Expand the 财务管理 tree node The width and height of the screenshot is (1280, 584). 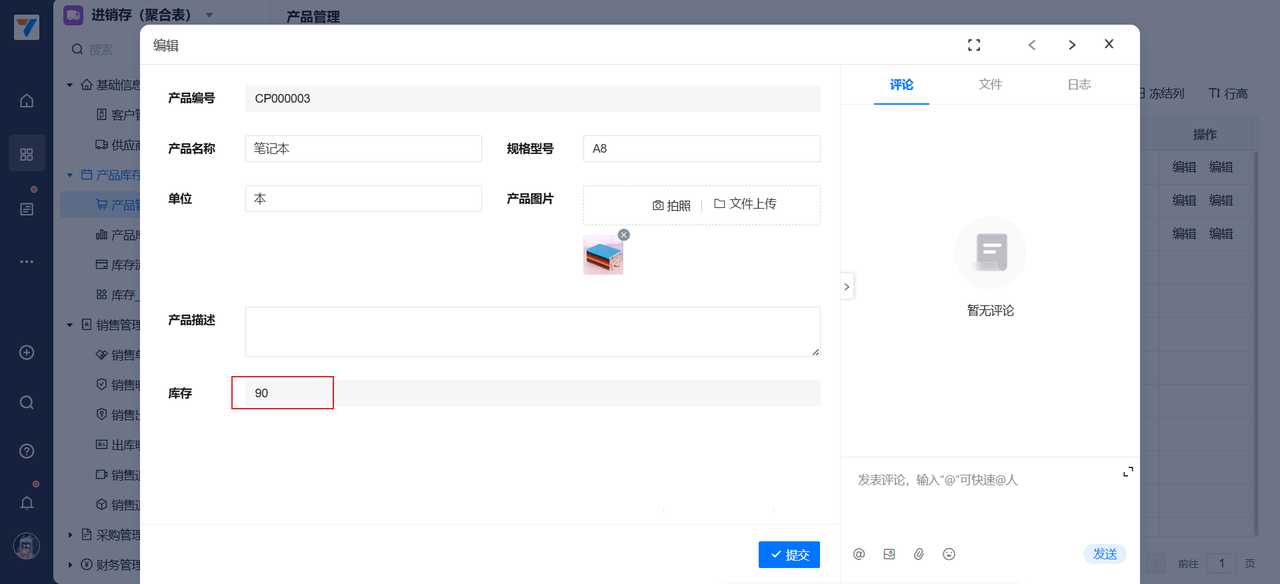click(x=70, y=564)
